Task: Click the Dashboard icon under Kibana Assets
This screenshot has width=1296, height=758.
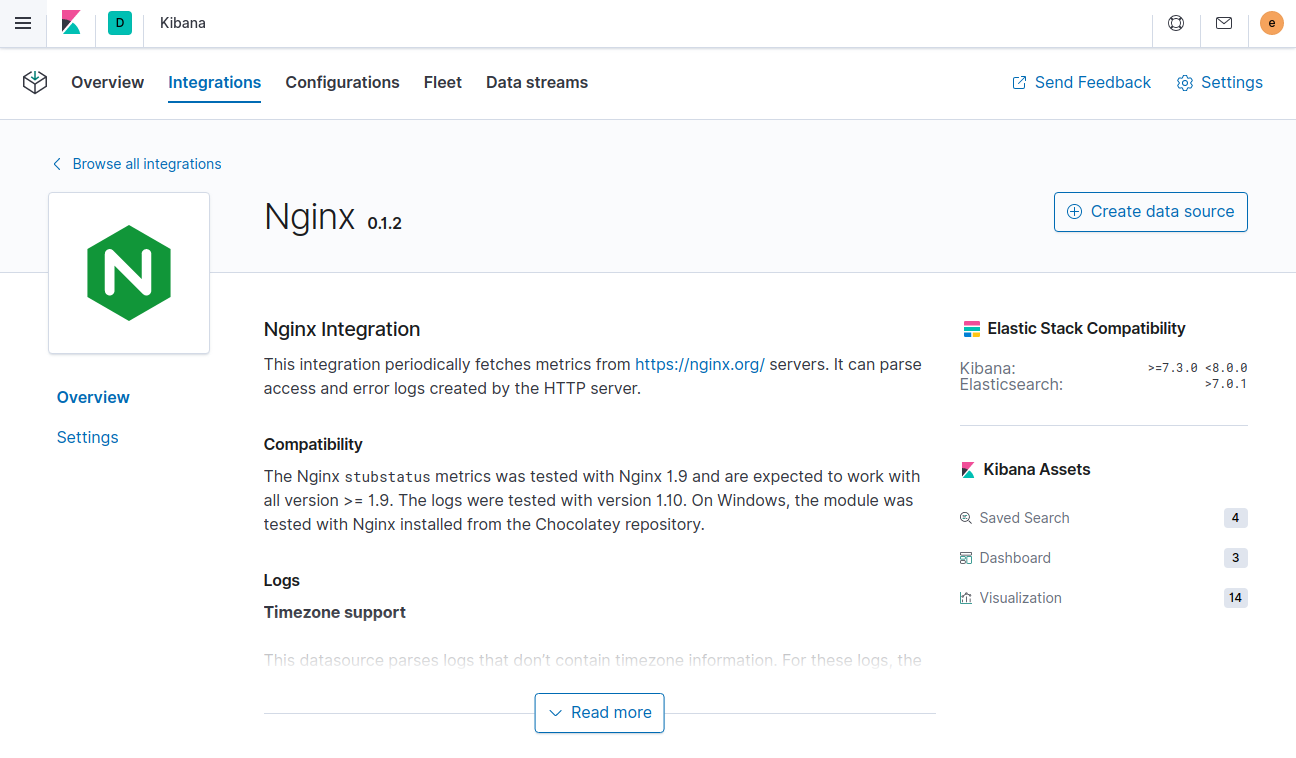Action: pos(965,557)
